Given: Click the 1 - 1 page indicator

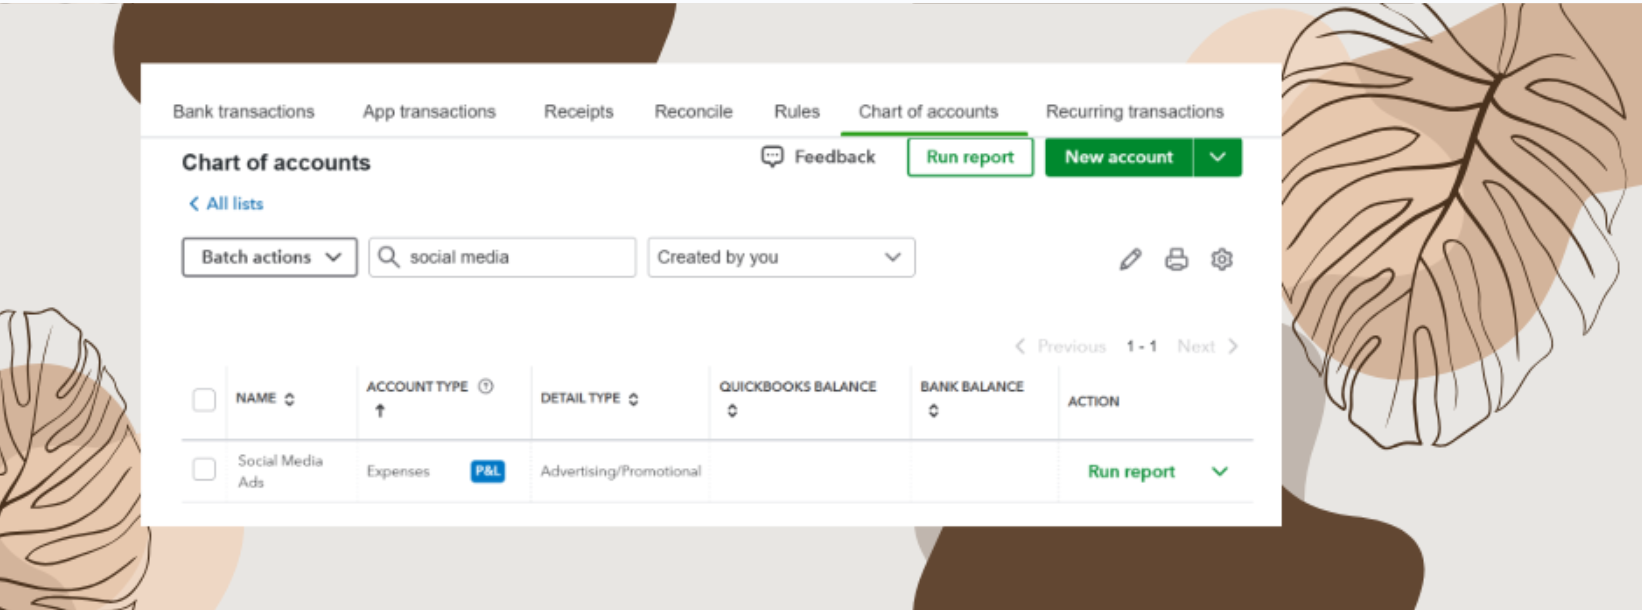Looking at the screenshot, I should click(x=1141, y=346).
